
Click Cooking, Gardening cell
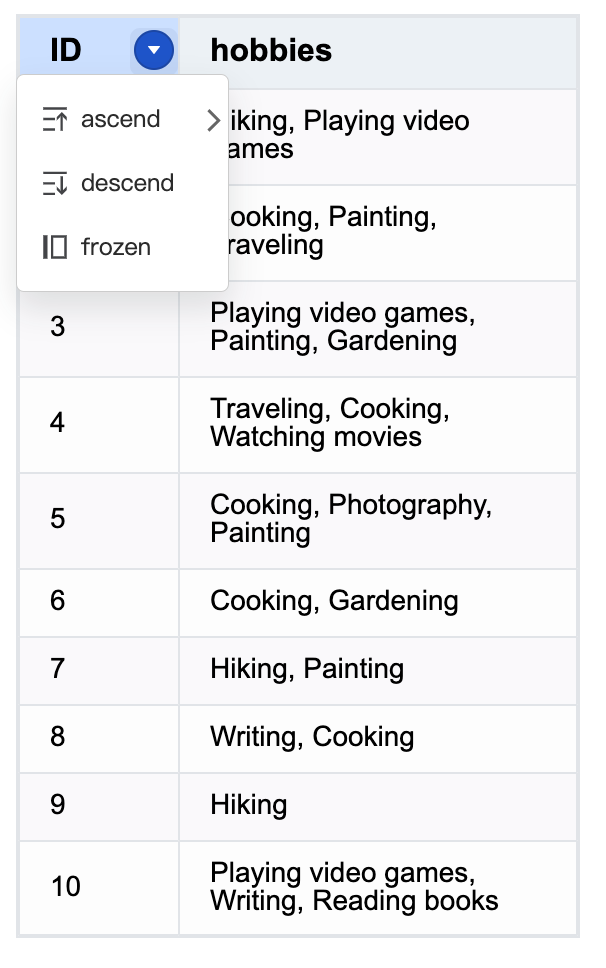pyautogui.click(x=378, y=603)
